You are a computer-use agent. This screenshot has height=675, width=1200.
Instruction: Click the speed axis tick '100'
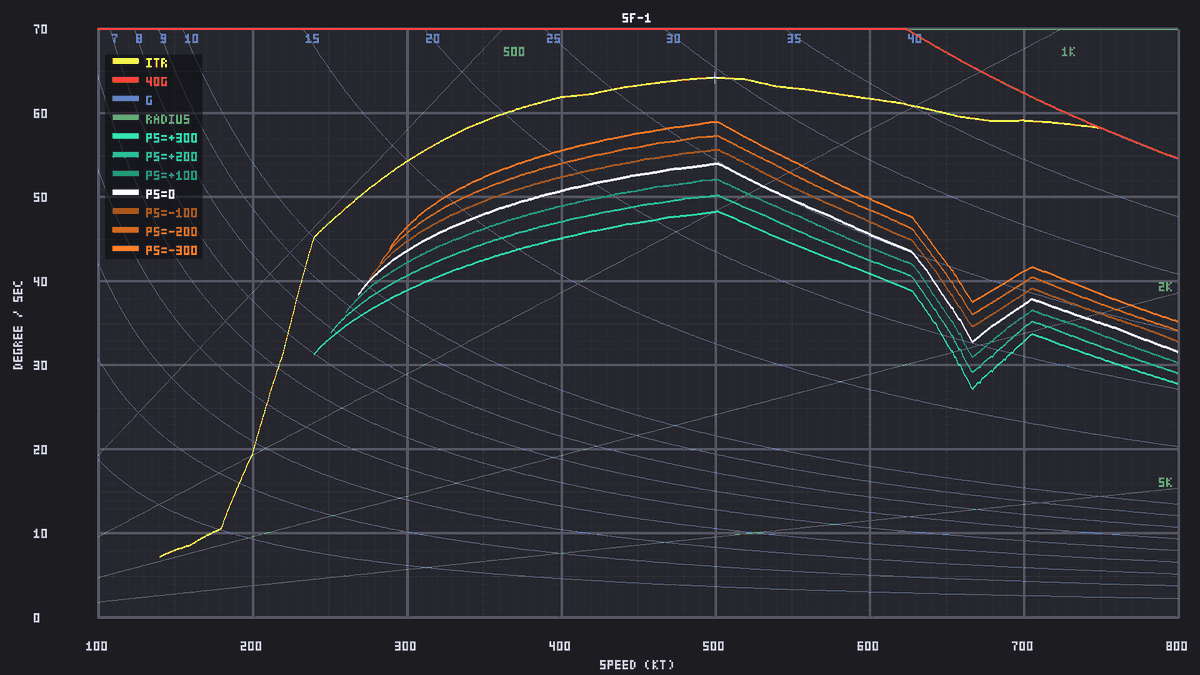point(98,646)
